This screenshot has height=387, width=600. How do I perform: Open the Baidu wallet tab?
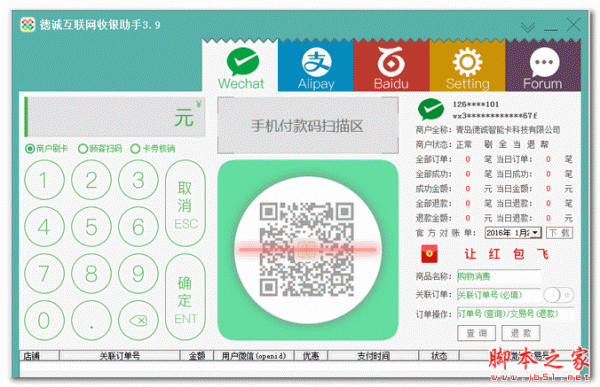pos(391,66)
